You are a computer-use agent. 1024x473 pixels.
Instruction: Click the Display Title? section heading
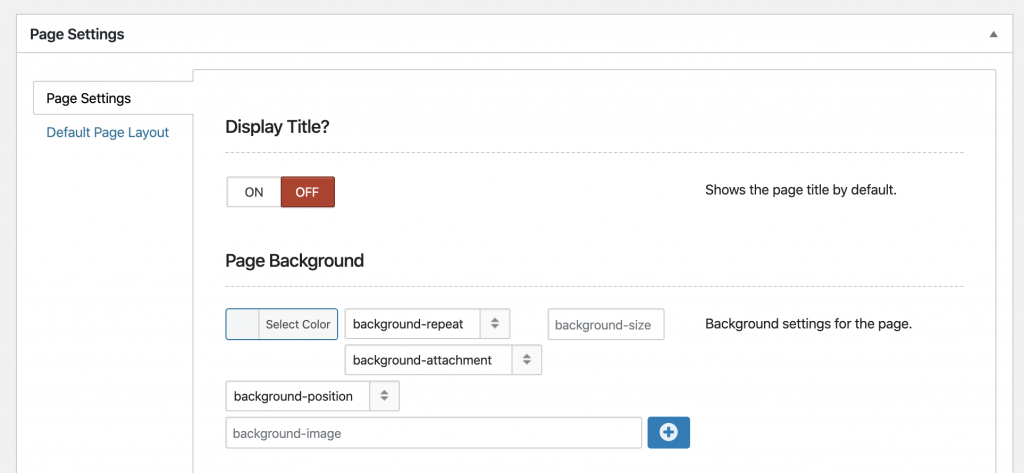pos(277,127)
